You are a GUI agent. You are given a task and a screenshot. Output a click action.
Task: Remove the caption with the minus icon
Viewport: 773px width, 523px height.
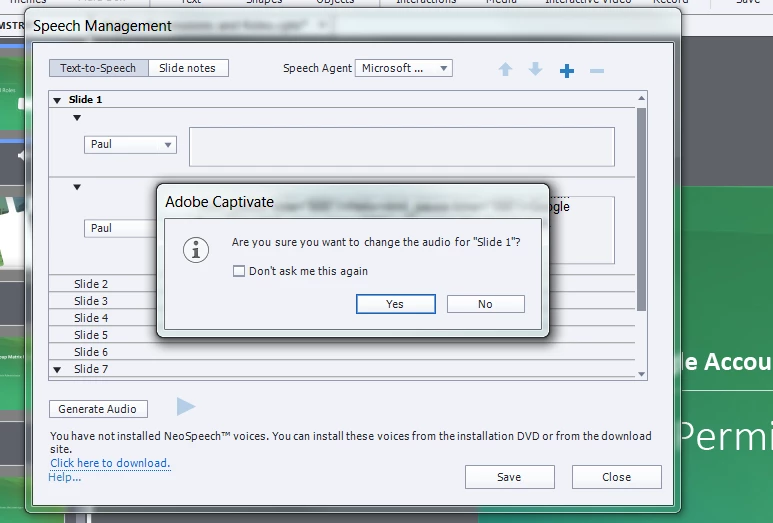(597, 71)
